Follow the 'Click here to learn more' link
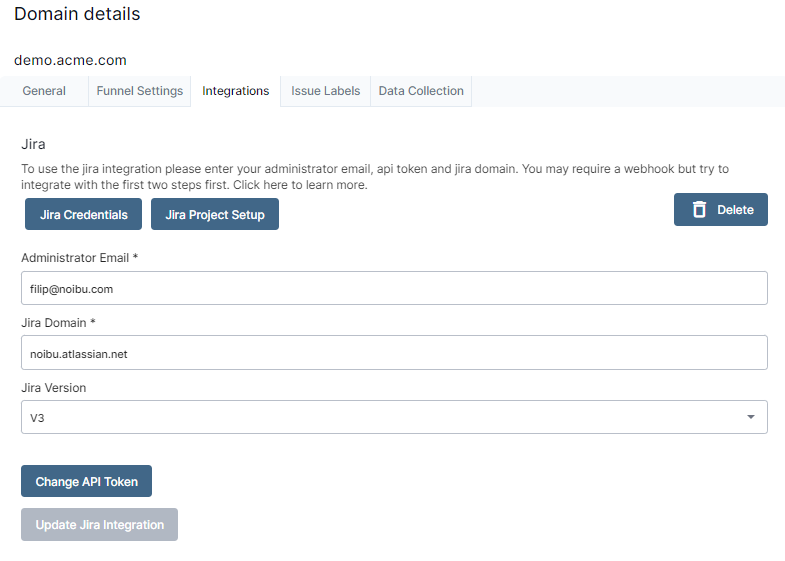Screen dimensions: 785x561 [x=300, y=185]
